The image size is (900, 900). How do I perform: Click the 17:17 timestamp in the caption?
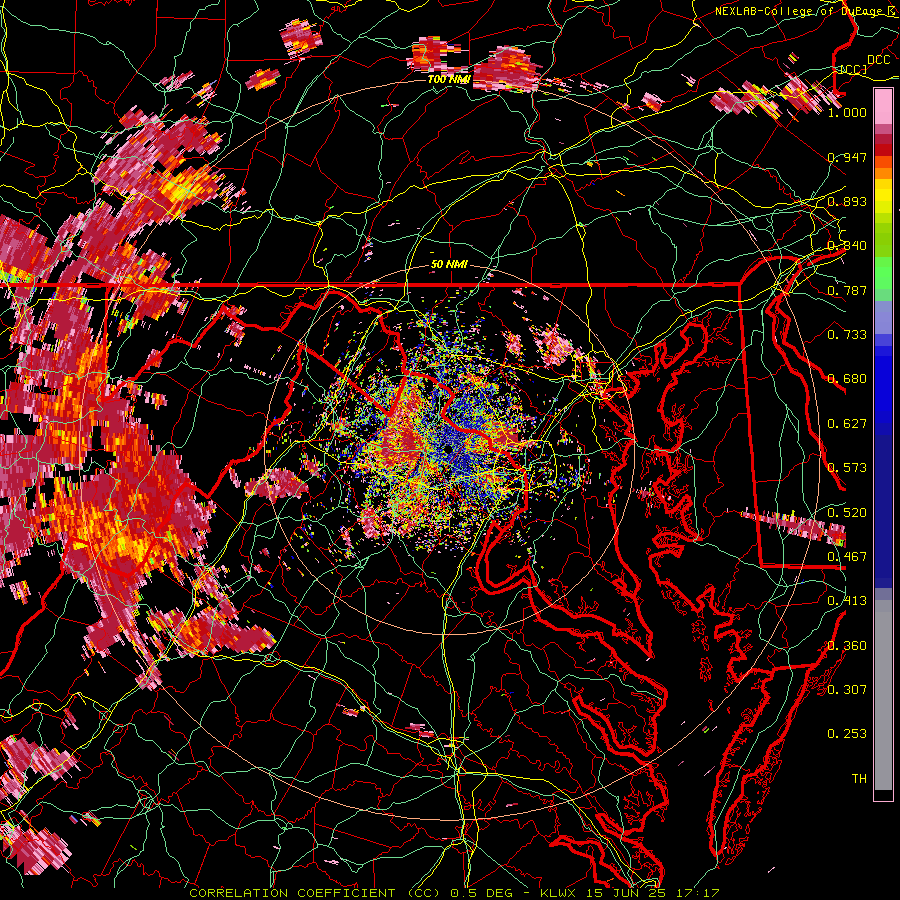[697, 893]
